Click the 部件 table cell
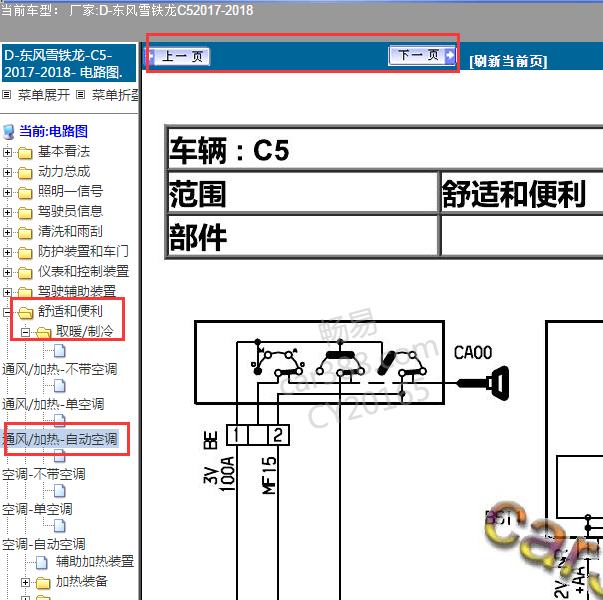 pyautogui.click(x=303, y=235)
